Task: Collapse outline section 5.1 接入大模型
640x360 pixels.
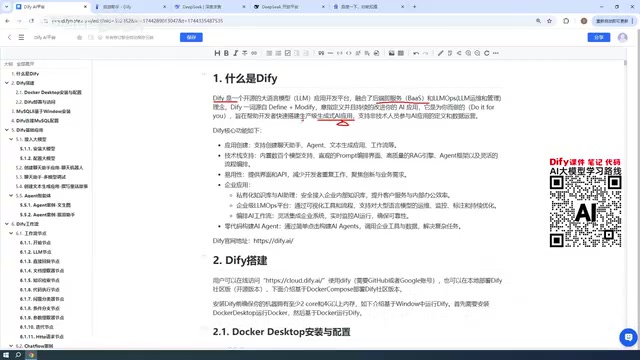Action: [x=11, y=139]
